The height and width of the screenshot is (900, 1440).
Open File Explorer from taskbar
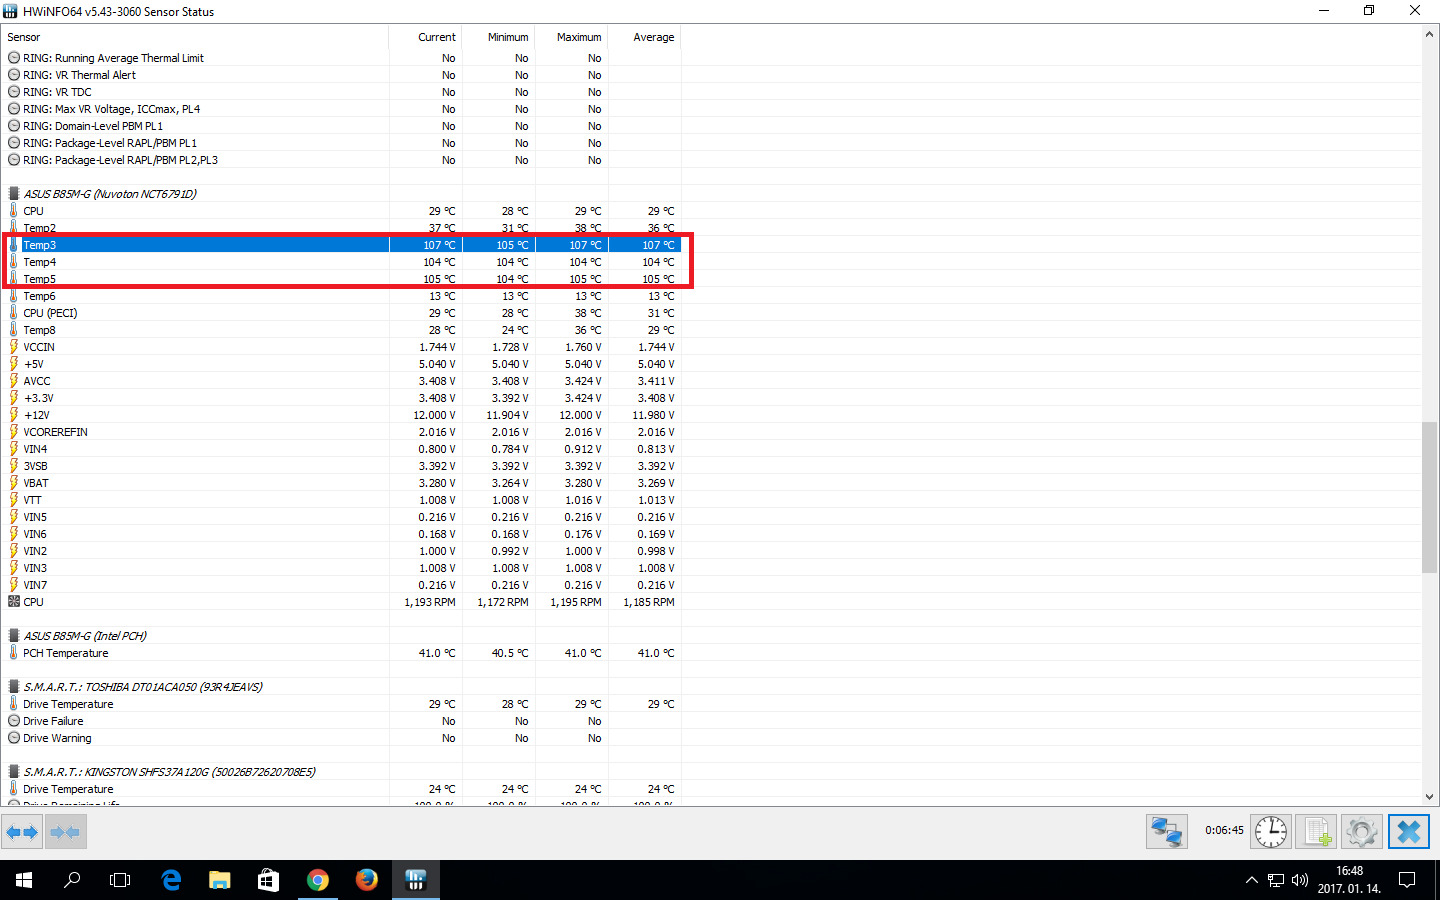pyautogui.click(x=220, y=880)
